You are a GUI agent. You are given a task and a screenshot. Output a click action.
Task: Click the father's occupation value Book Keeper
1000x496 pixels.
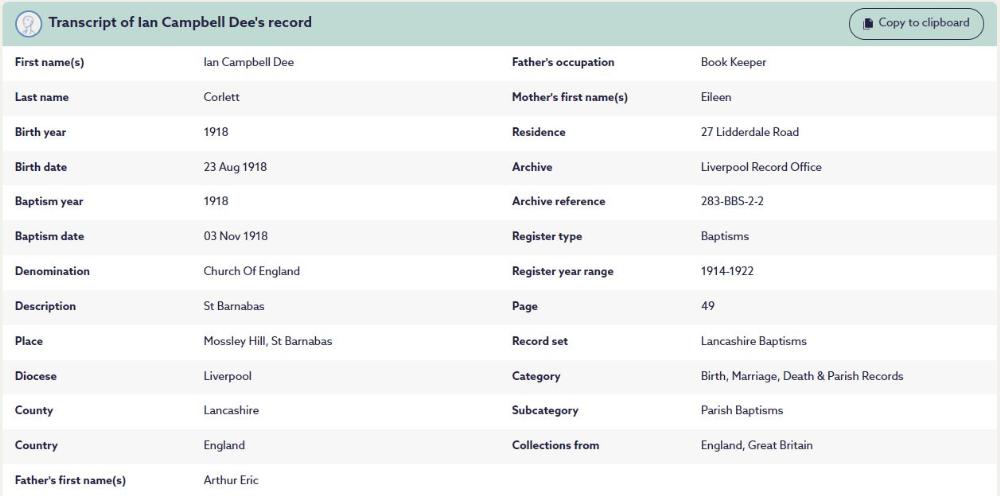pos(733,62)
